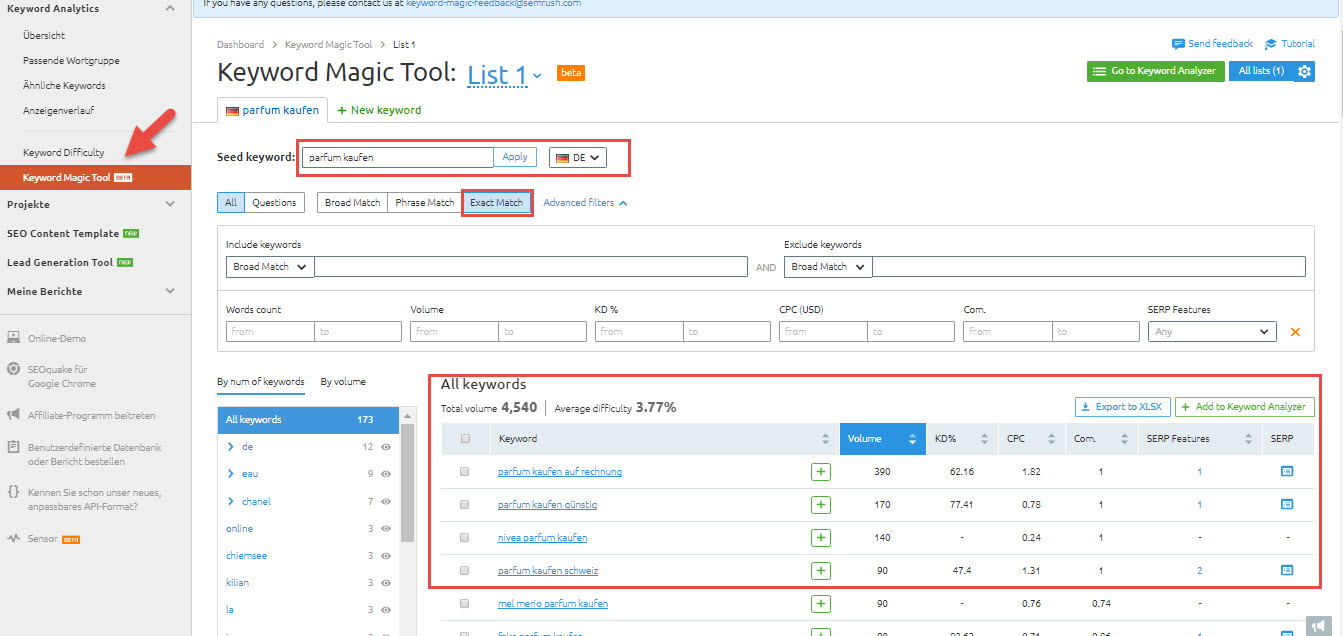Viewport: 1343px width, 636px height.
Task: Select the Exact Match tab
Action: (496, 203)
